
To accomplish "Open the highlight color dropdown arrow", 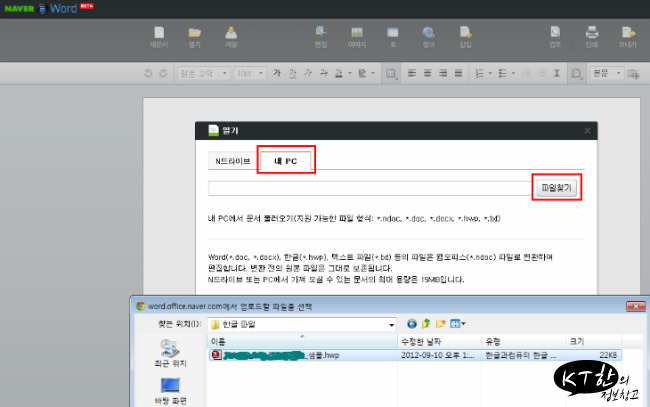I will coord(373,73).
